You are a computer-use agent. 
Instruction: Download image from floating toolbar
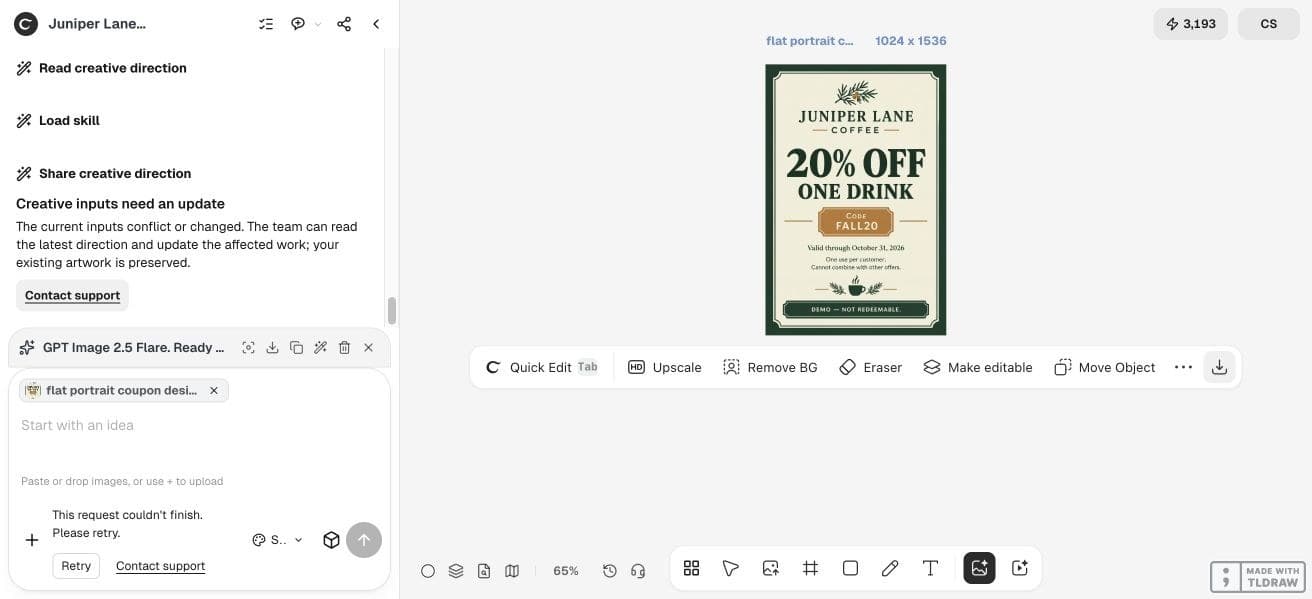pyautogui.click(x=1219, y=368)
